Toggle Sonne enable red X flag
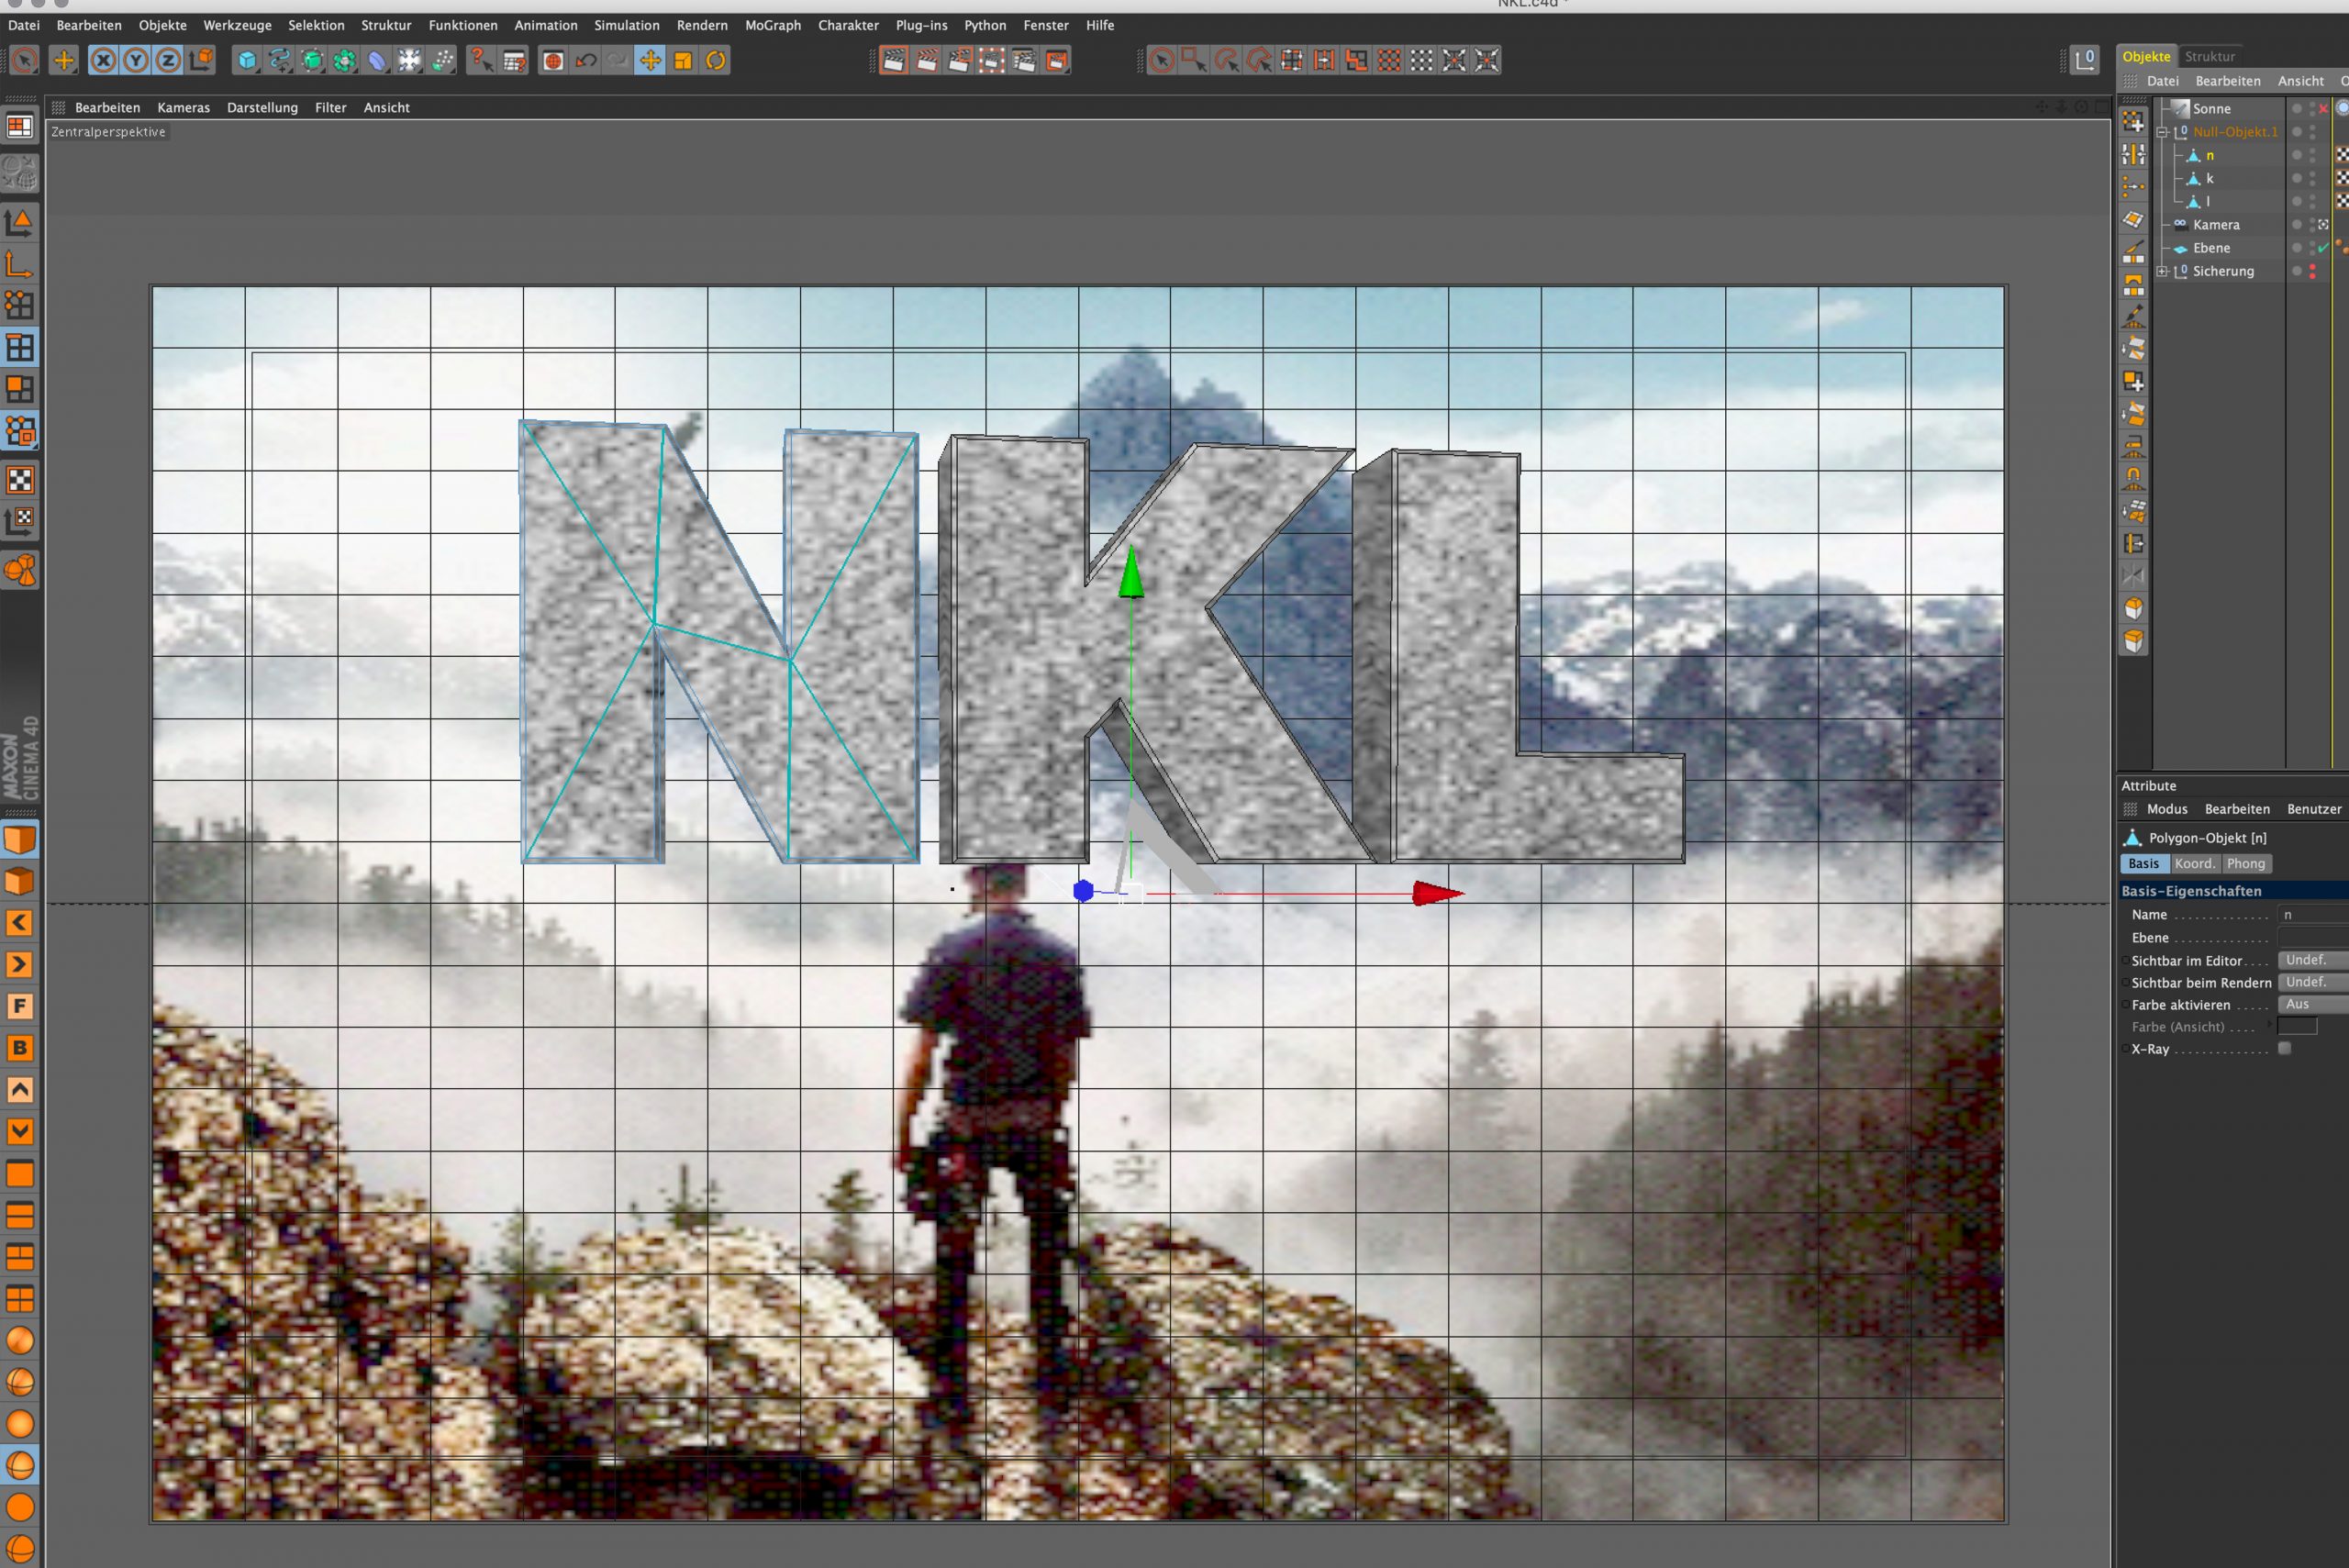This screenshot has width=2349, height=1568. click(2323, 108)
